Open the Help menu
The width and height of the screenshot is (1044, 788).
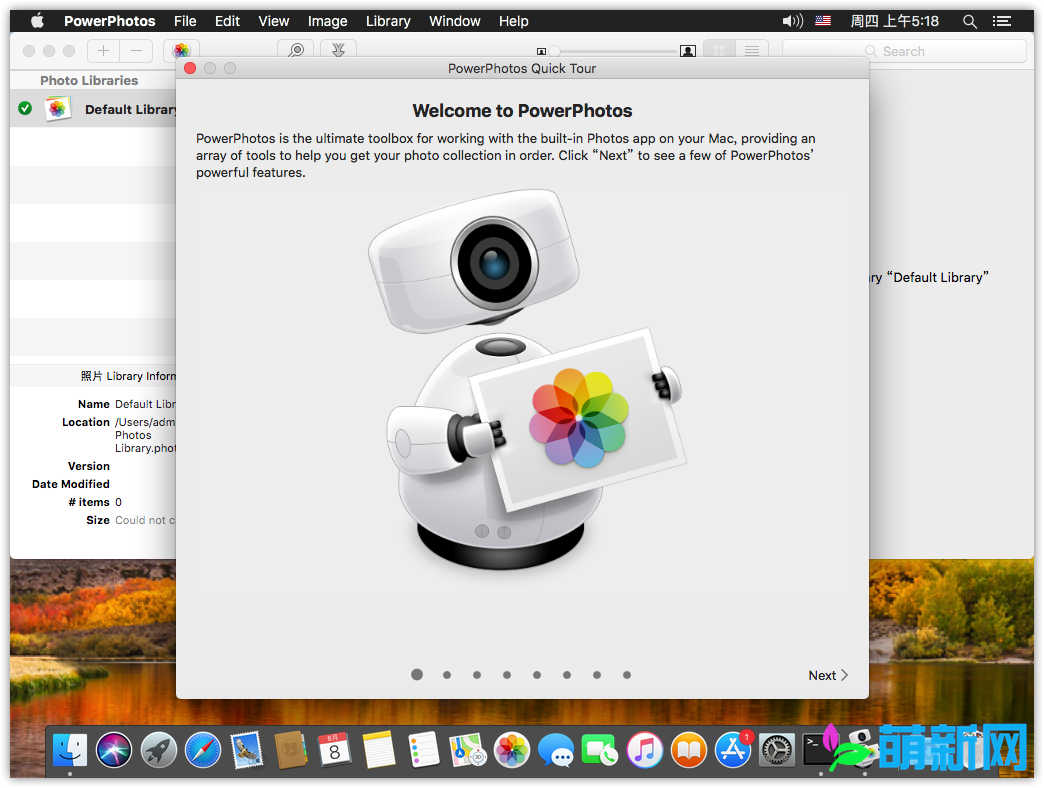coord(513,21)
